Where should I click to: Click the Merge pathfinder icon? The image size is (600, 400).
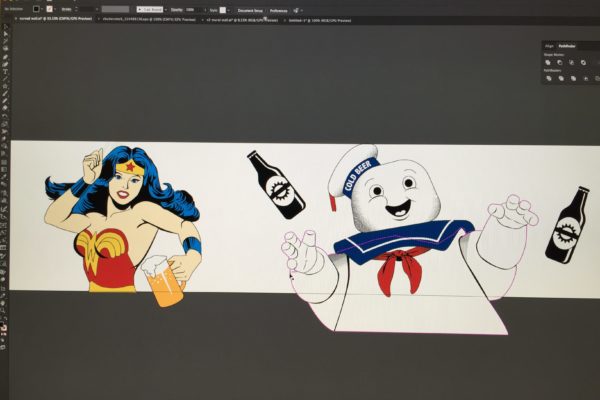(574, 78)
